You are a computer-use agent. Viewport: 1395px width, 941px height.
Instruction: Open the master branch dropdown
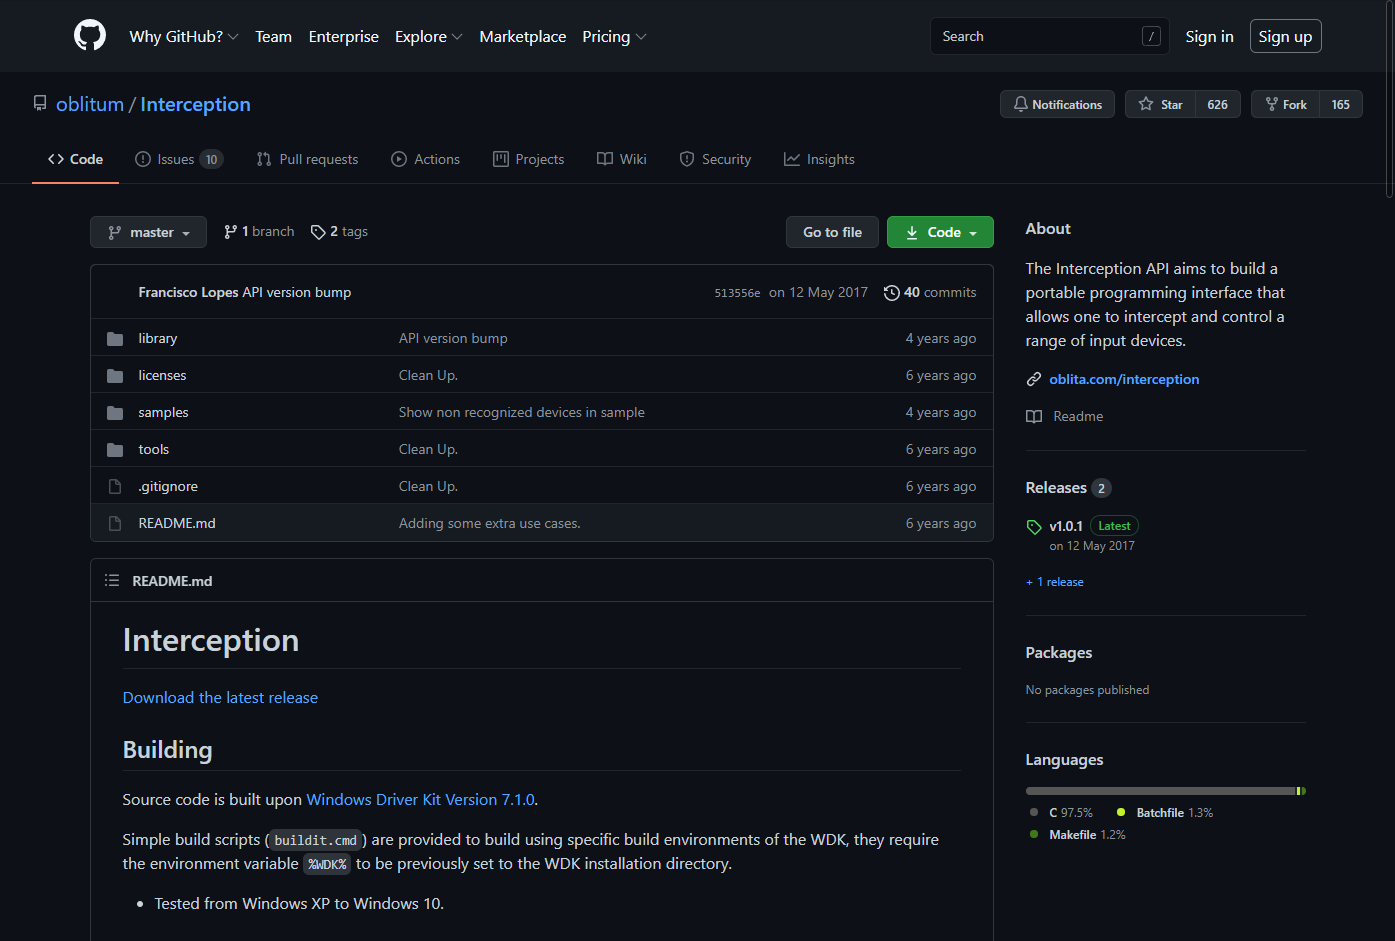148,232
